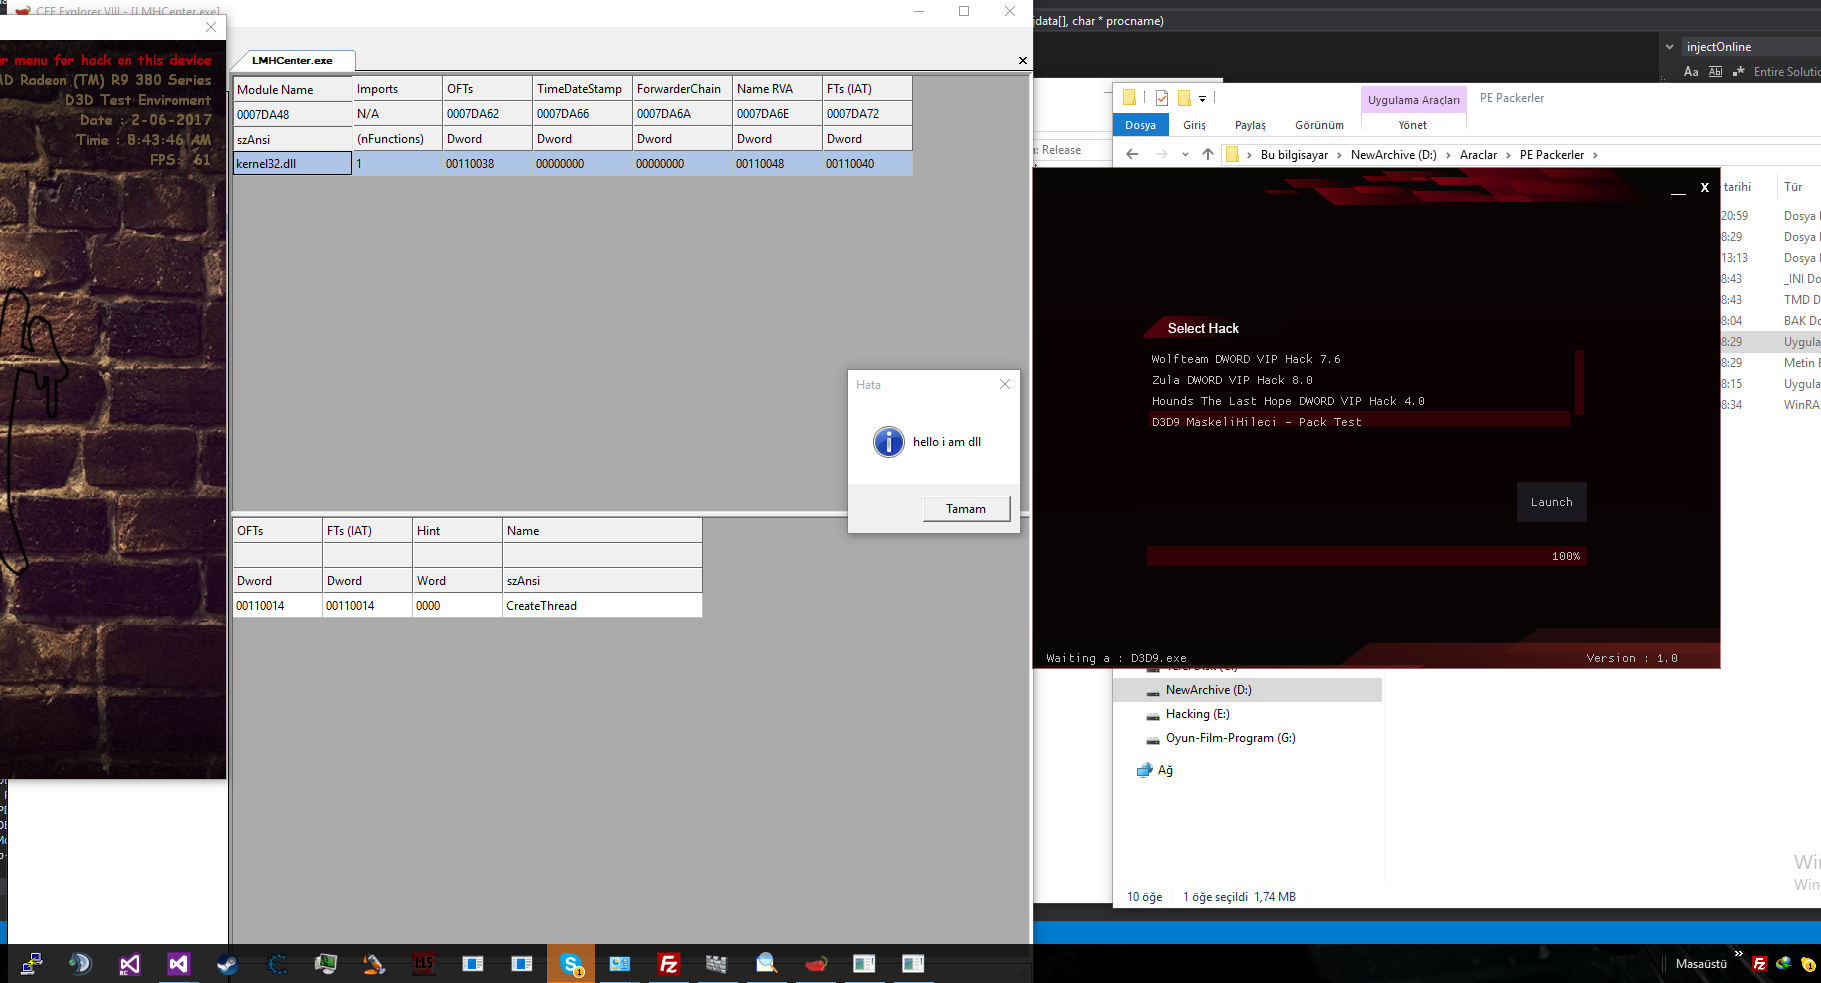
Task: Open Ağ network in navigation pane
Action: click(1165, 770)
